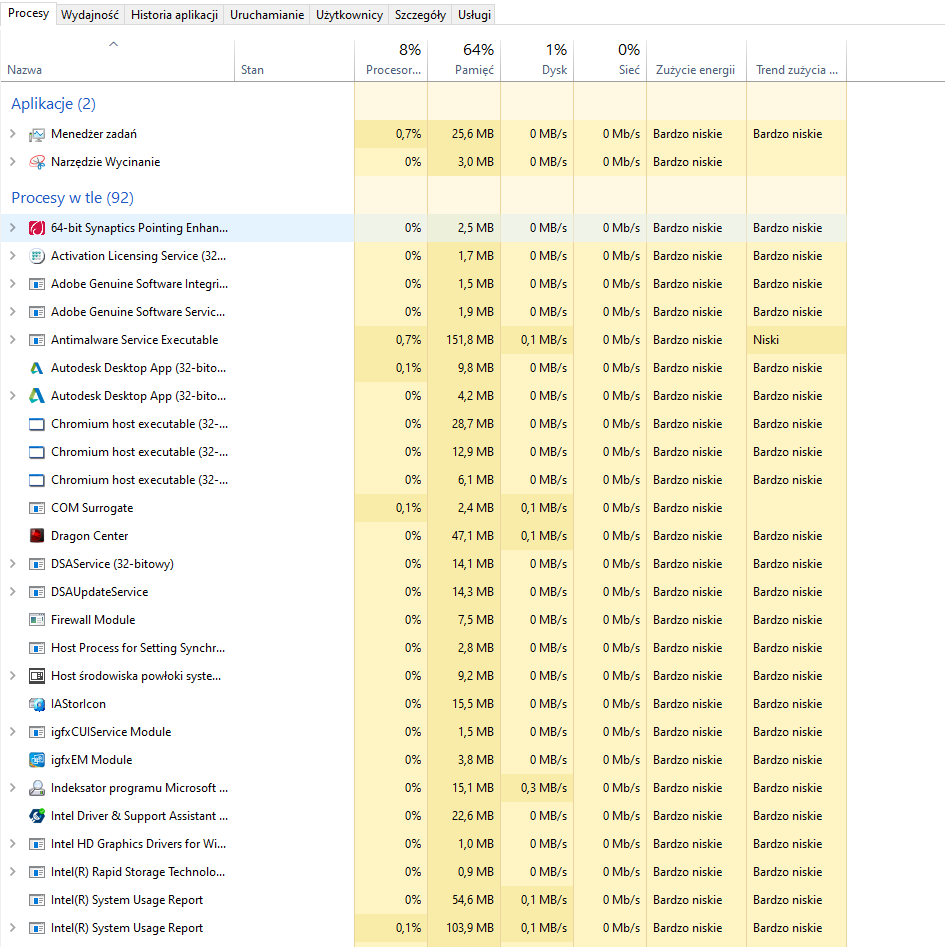Click the 0,3 MB/s disk value
Image resolution: width=945 pixels, height=947 pixels.
pyautogui.click(x=543, y=788)
